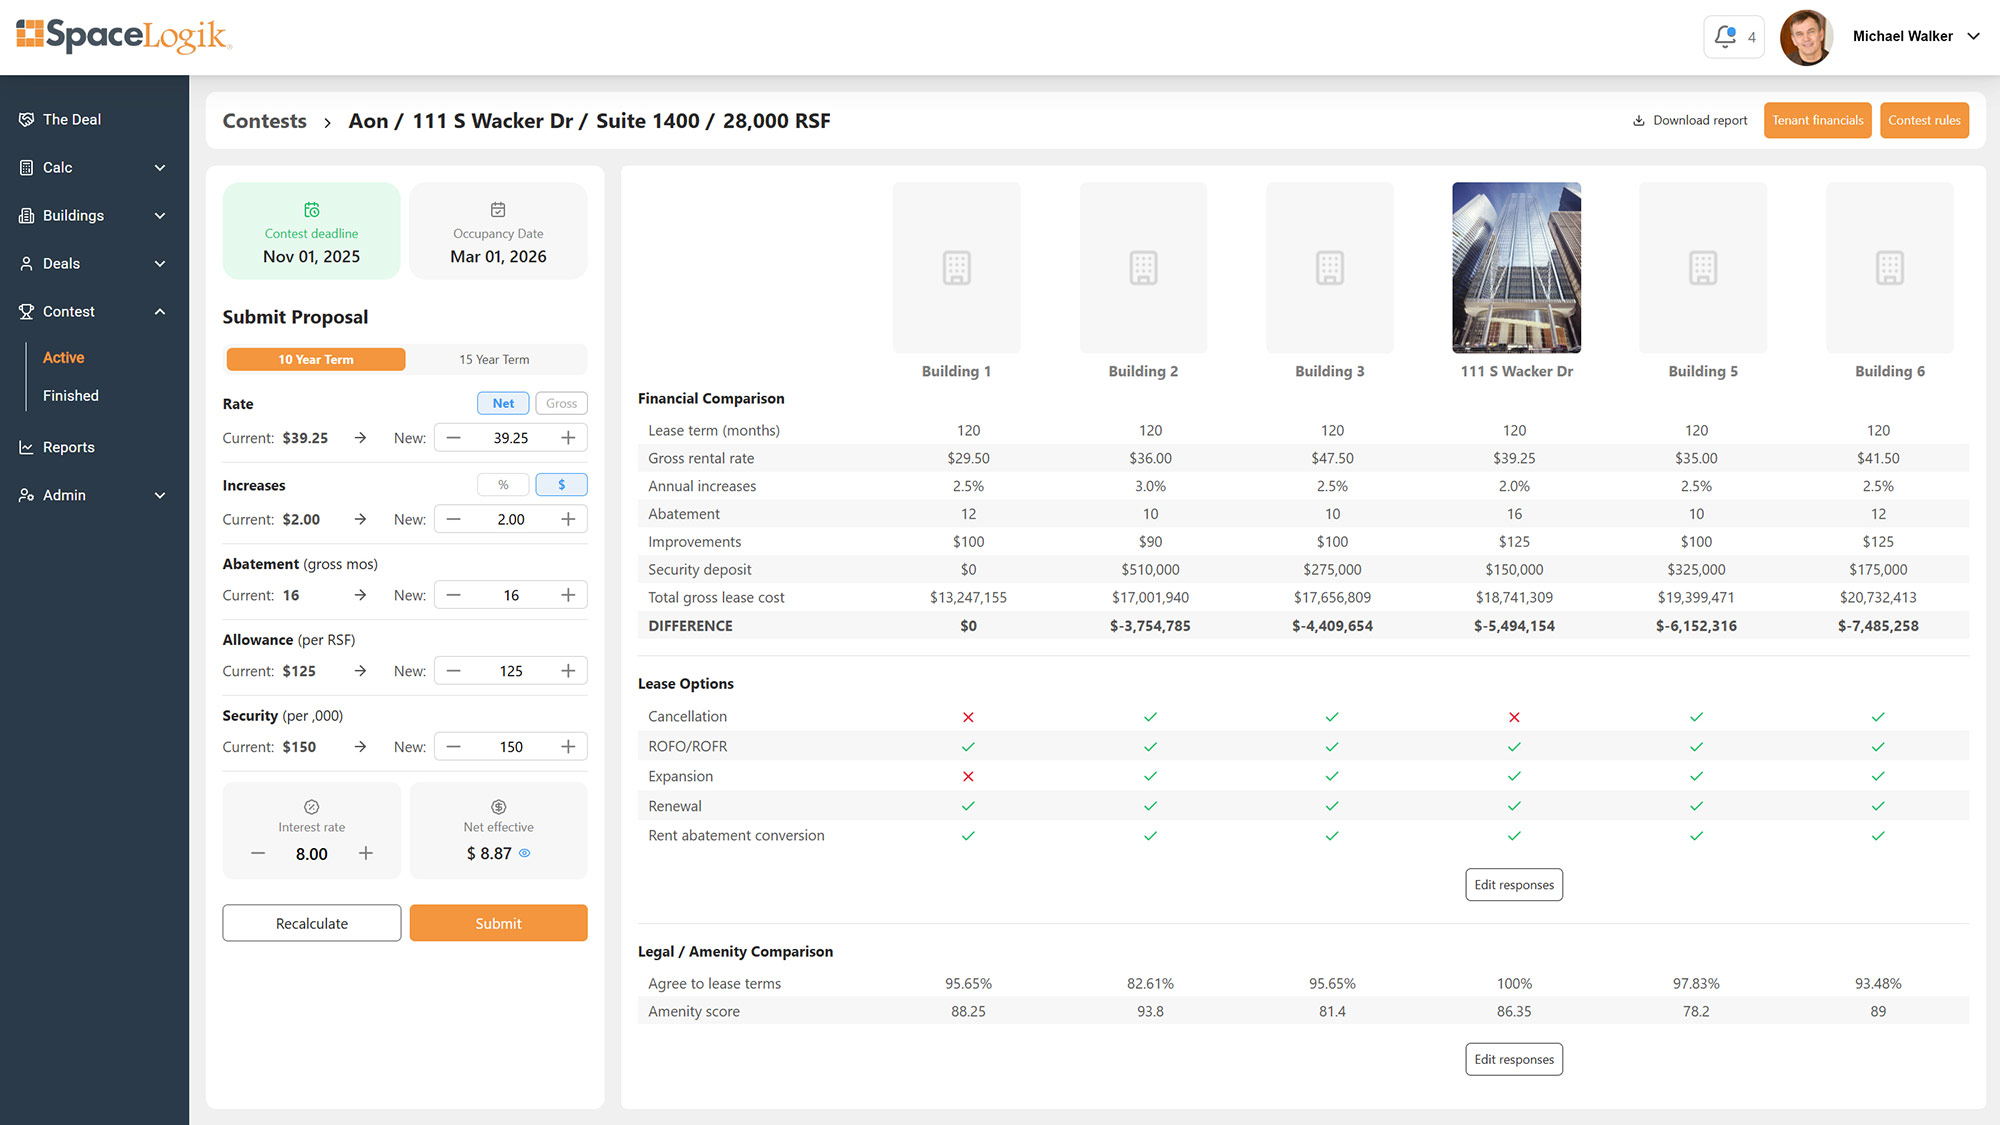Screen dimensions: 2000x1125
Task: Increase the Rate value with plus icon
Action: 568,438
